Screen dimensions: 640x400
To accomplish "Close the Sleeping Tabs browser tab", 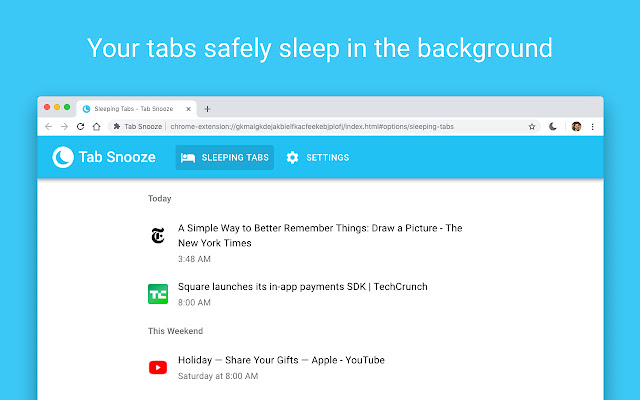I will click(190, 108).
